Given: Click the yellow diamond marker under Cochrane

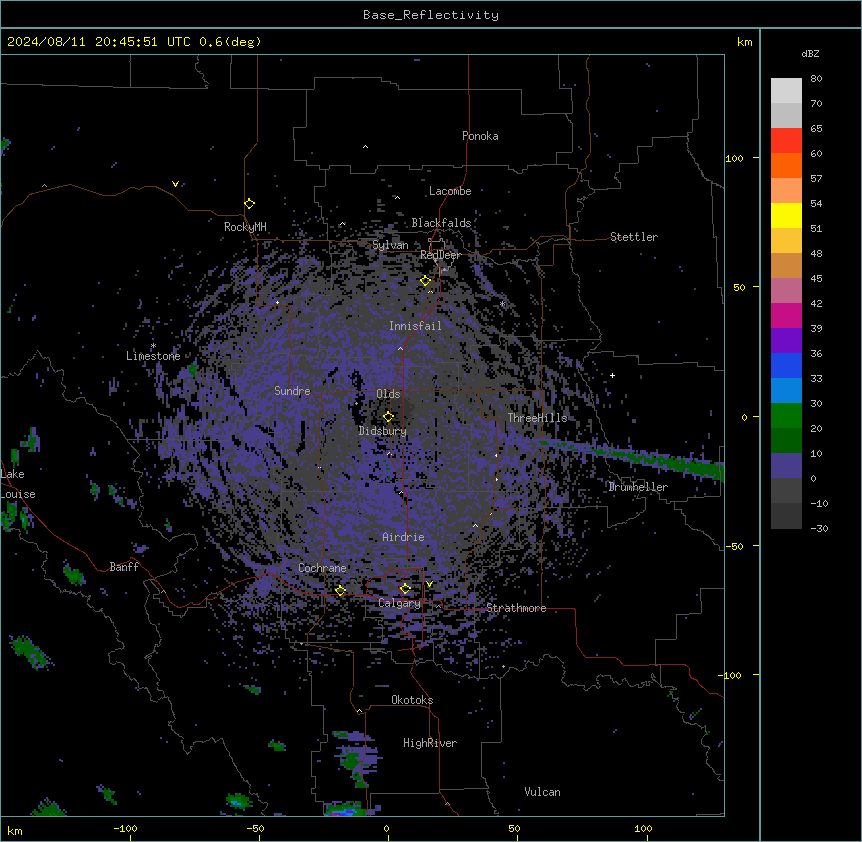Looking at the screenshot, I should click(340, 590).
